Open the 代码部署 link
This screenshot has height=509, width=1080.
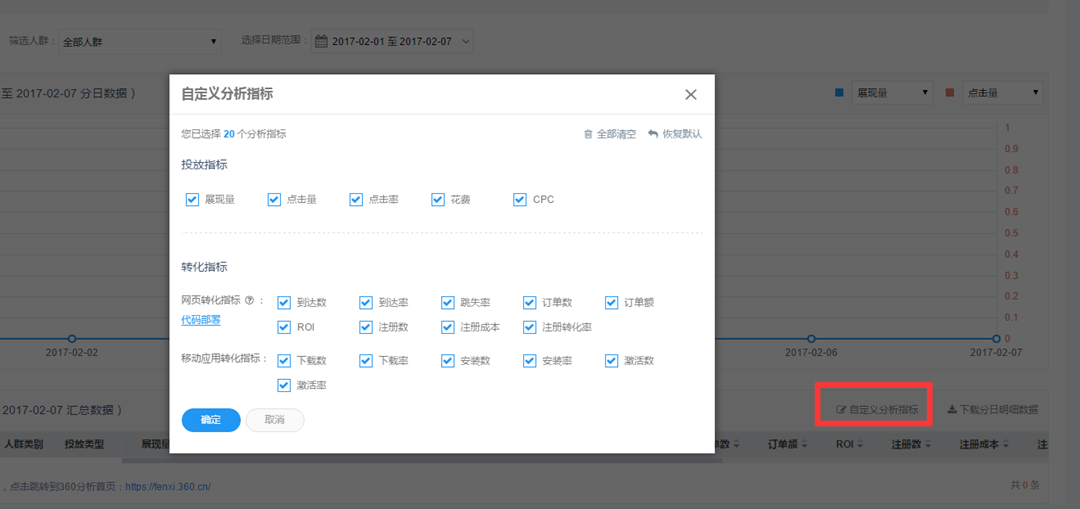tap(201, 320)
